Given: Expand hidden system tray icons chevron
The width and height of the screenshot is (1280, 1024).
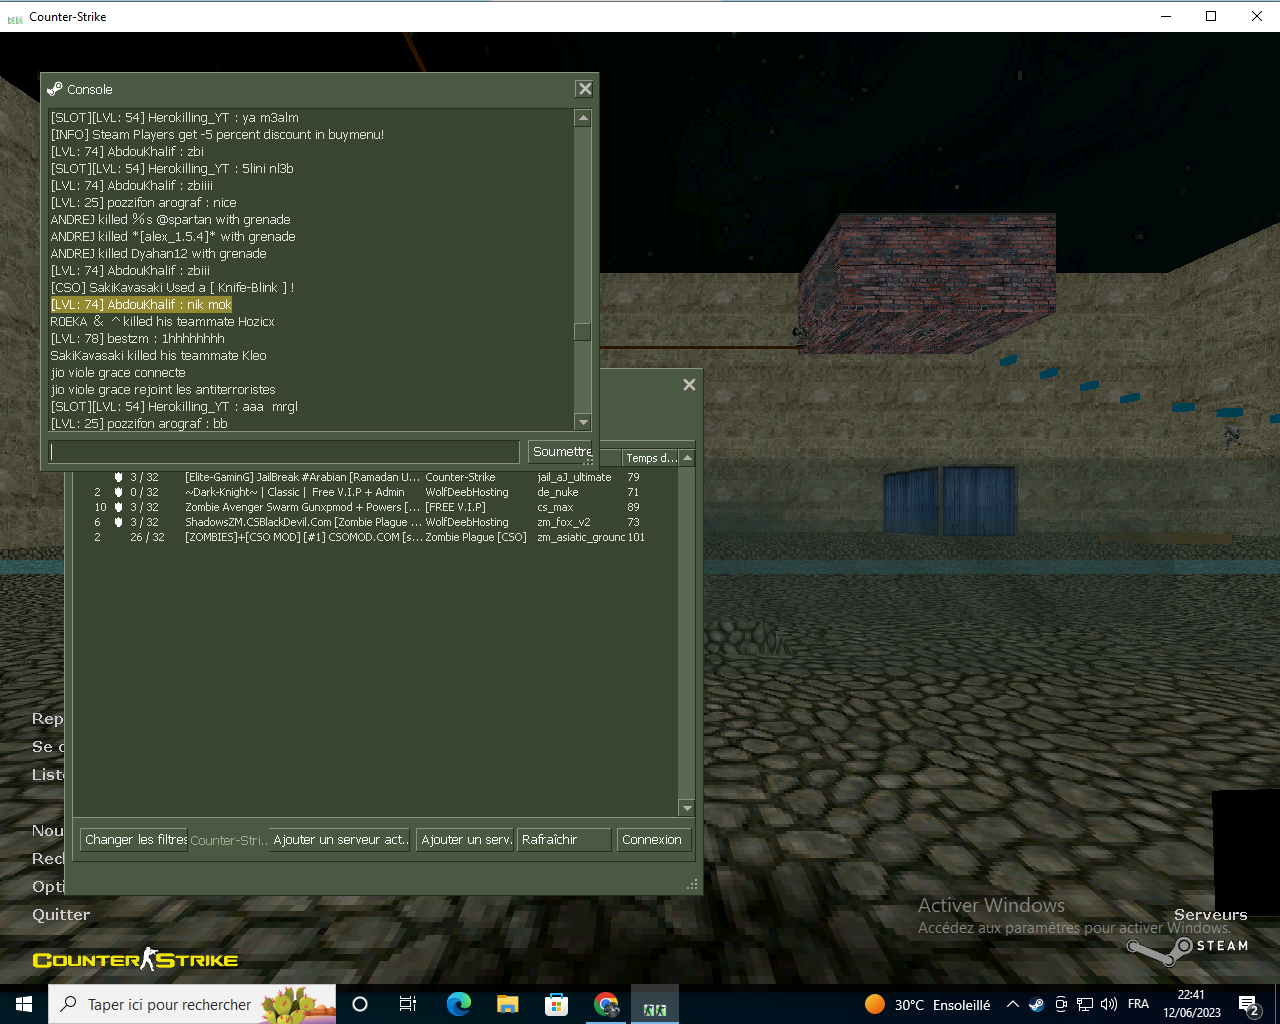Looking at the screenshot, I should point(1012,1004).
